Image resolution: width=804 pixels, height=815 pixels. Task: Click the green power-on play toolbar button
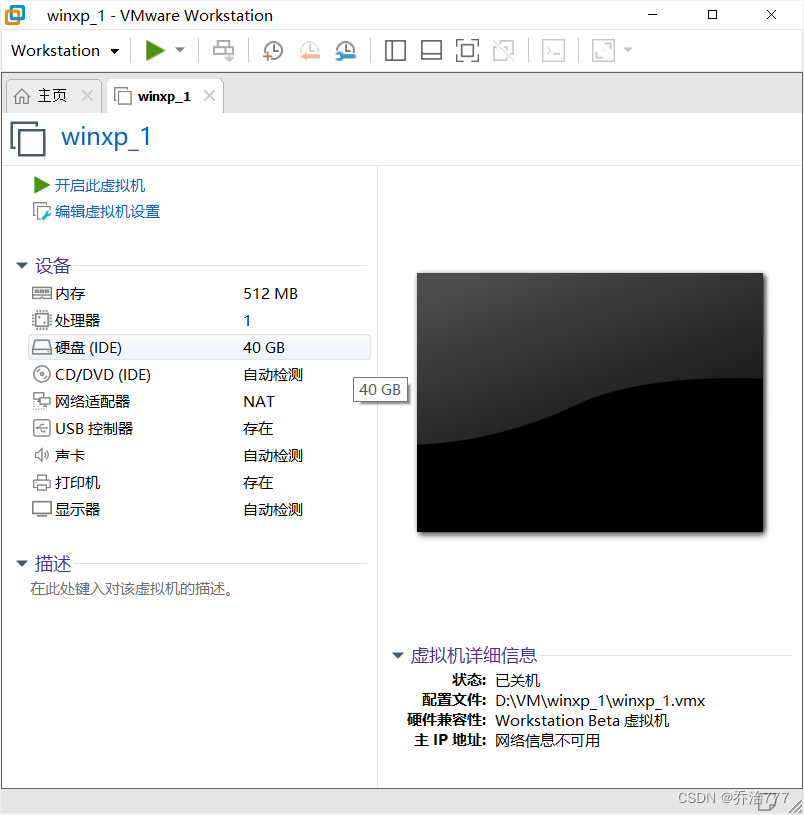(155, 50)
